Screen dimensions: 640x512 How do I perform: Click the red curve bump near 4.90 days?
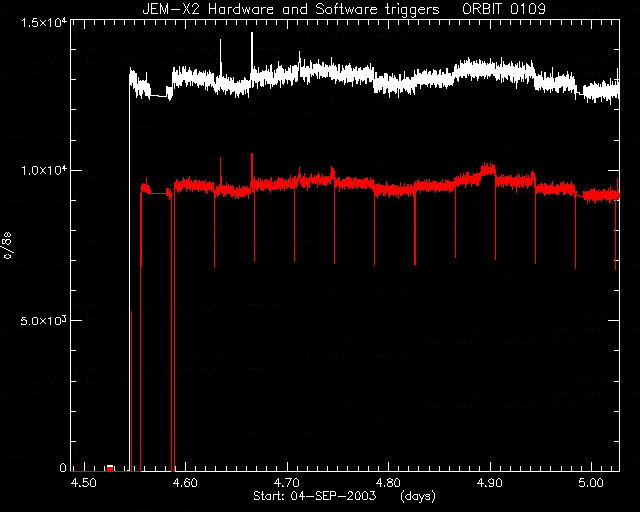tap(488, 169)
